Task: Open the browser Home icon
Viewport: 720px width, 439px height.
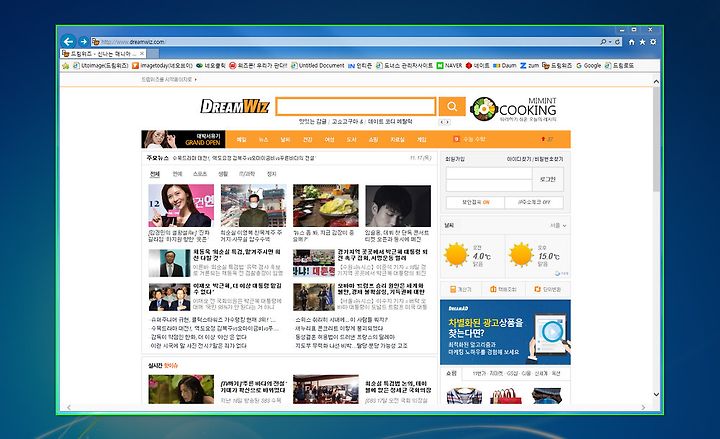Action: click(x=632, y=42)
